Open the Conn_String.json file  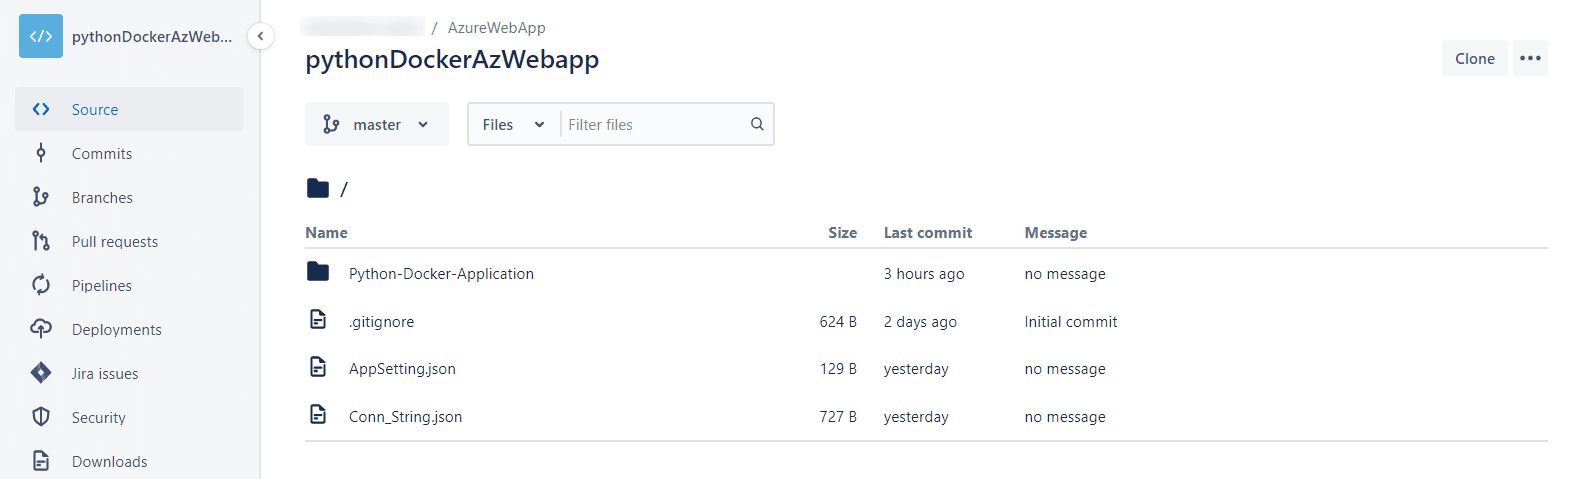405,416
